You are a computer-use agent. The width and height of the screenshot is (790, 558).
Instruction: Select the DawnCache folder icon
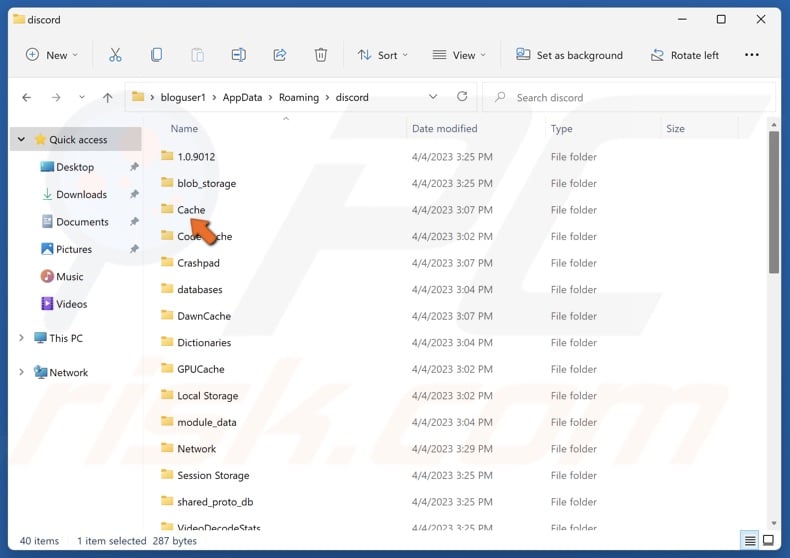(167, 315)
